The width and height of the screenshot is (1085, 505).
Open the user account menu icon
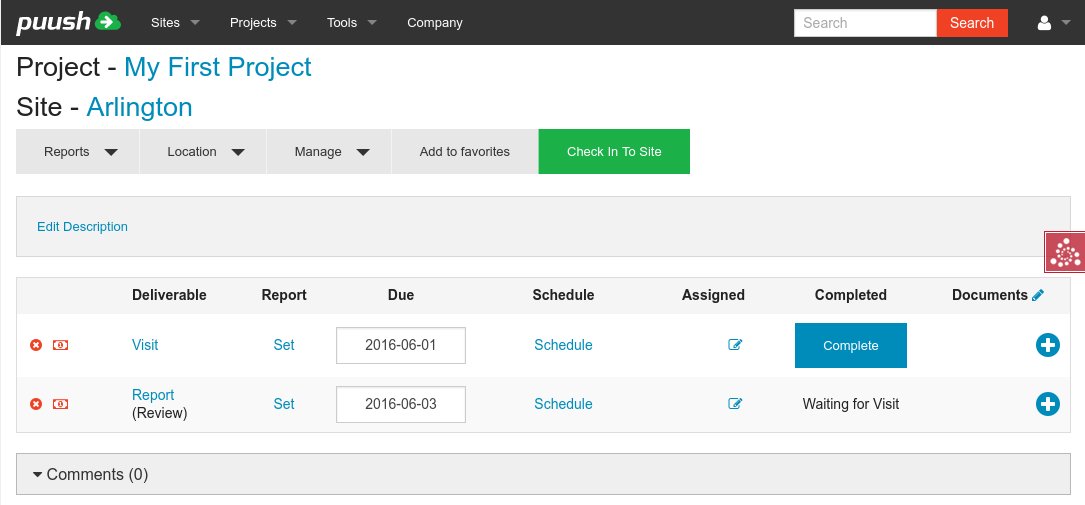[x=1053, y=23]
